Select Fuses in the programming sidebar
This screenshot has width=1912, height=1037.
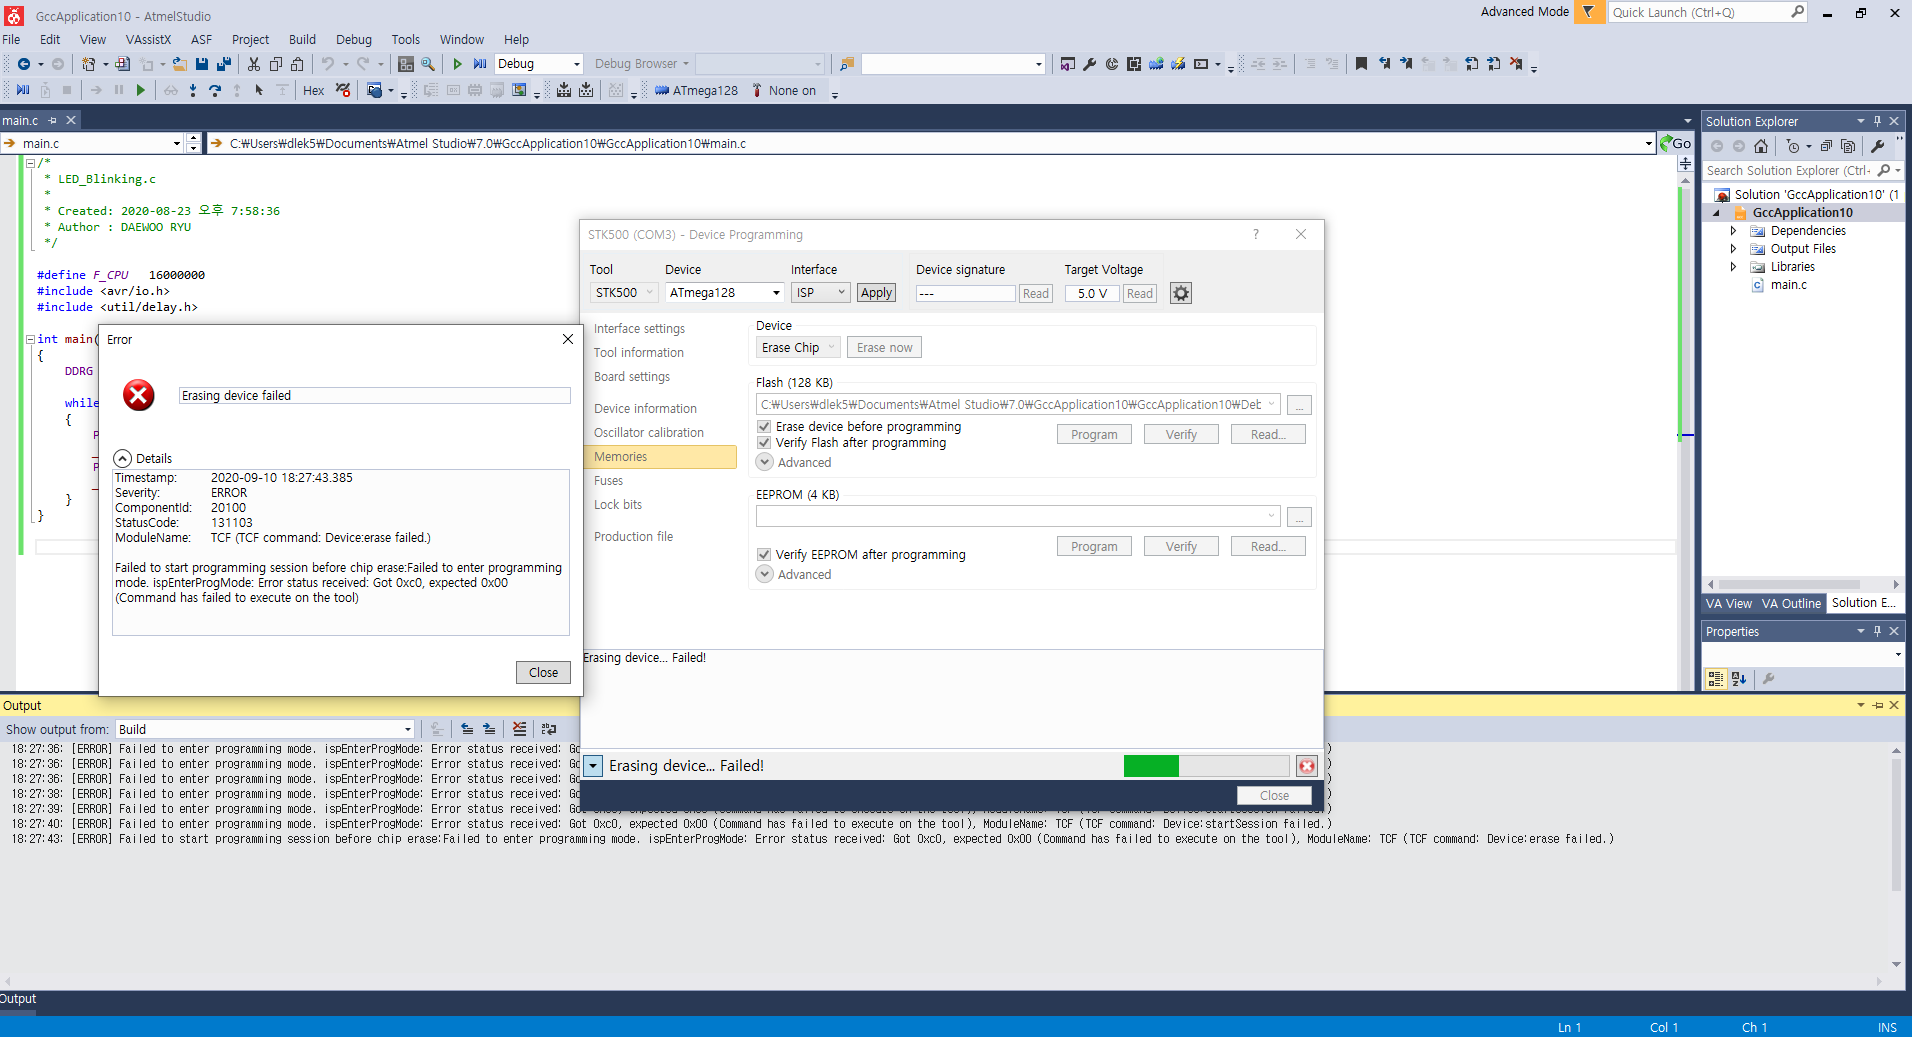(608, 481)
